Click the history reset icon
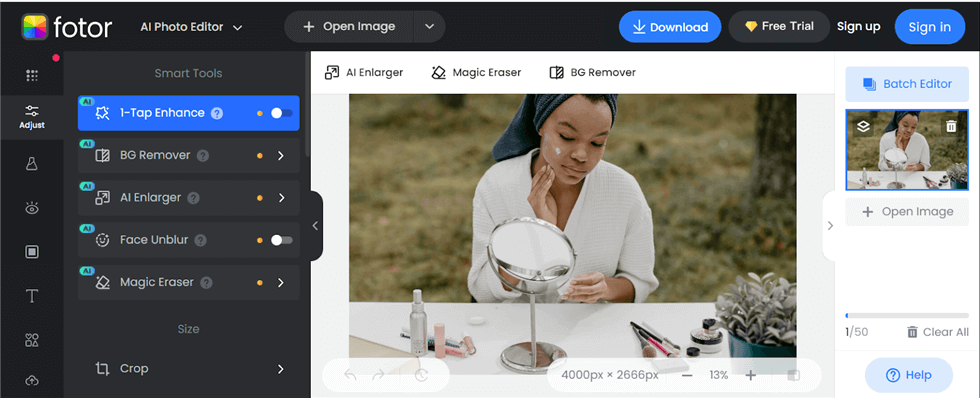This screenshot has width=980, height=398. point(421,376)
